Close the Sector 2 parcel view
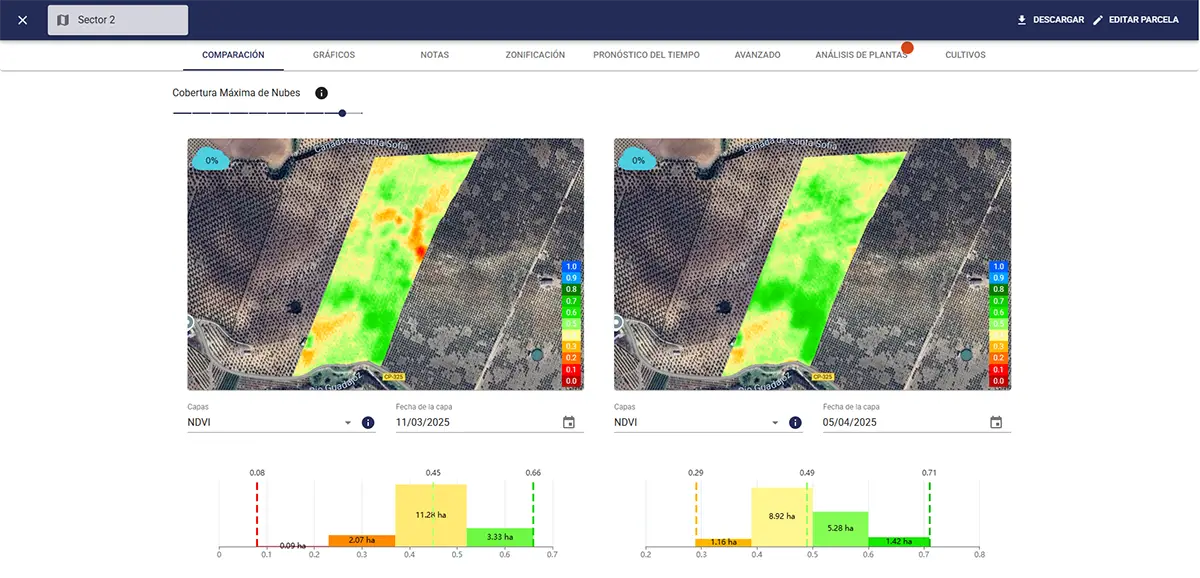Screen dimensions: 1200x578 click(23, 20)
